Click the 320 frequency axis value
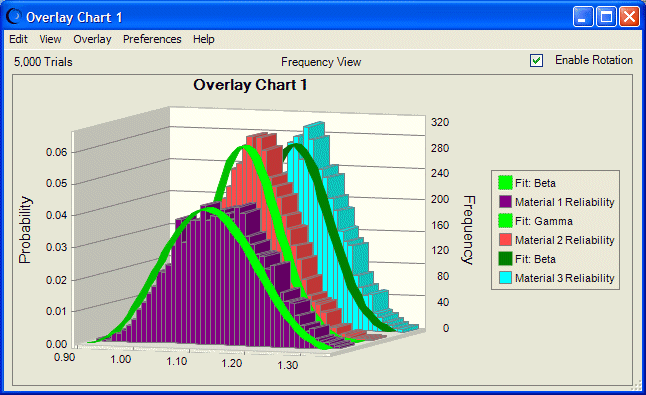 coord(440,122)
